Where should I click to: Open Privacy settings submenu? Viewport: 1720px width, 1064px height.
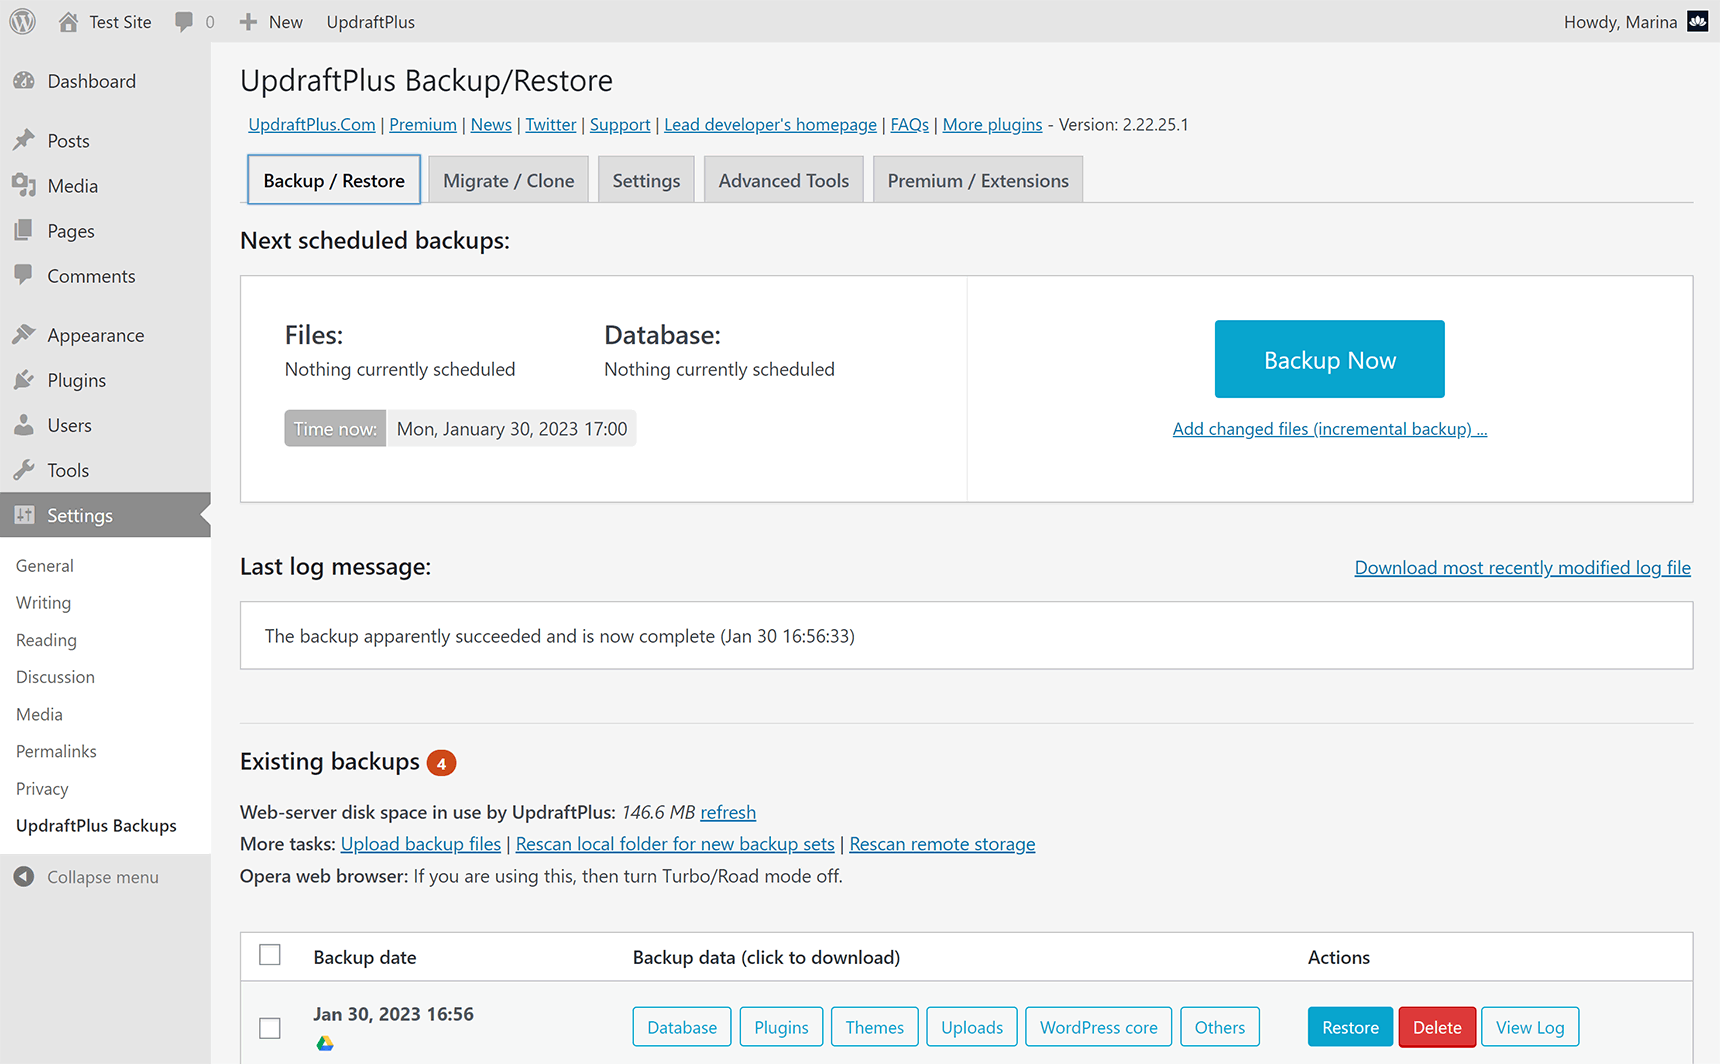coord(42,788)
